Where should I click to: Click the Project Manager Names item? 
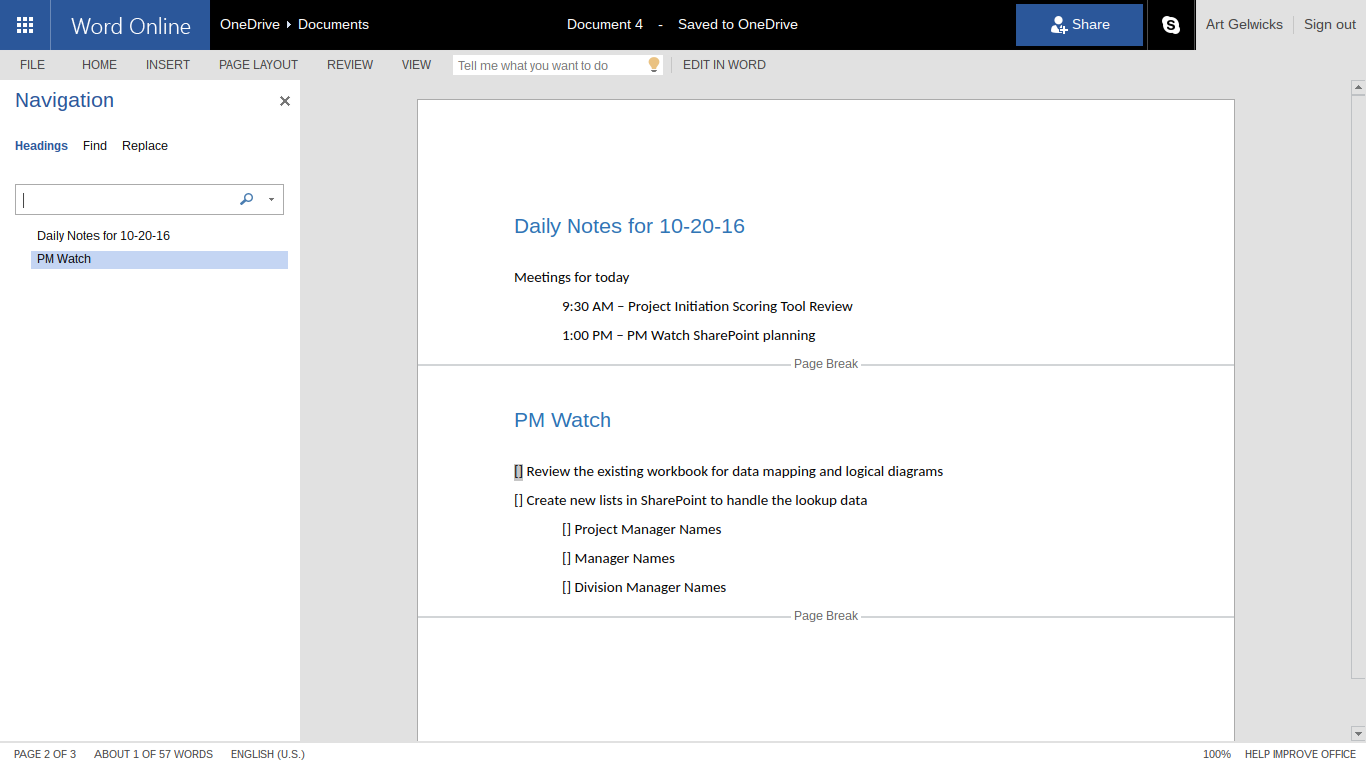point(641,530)
